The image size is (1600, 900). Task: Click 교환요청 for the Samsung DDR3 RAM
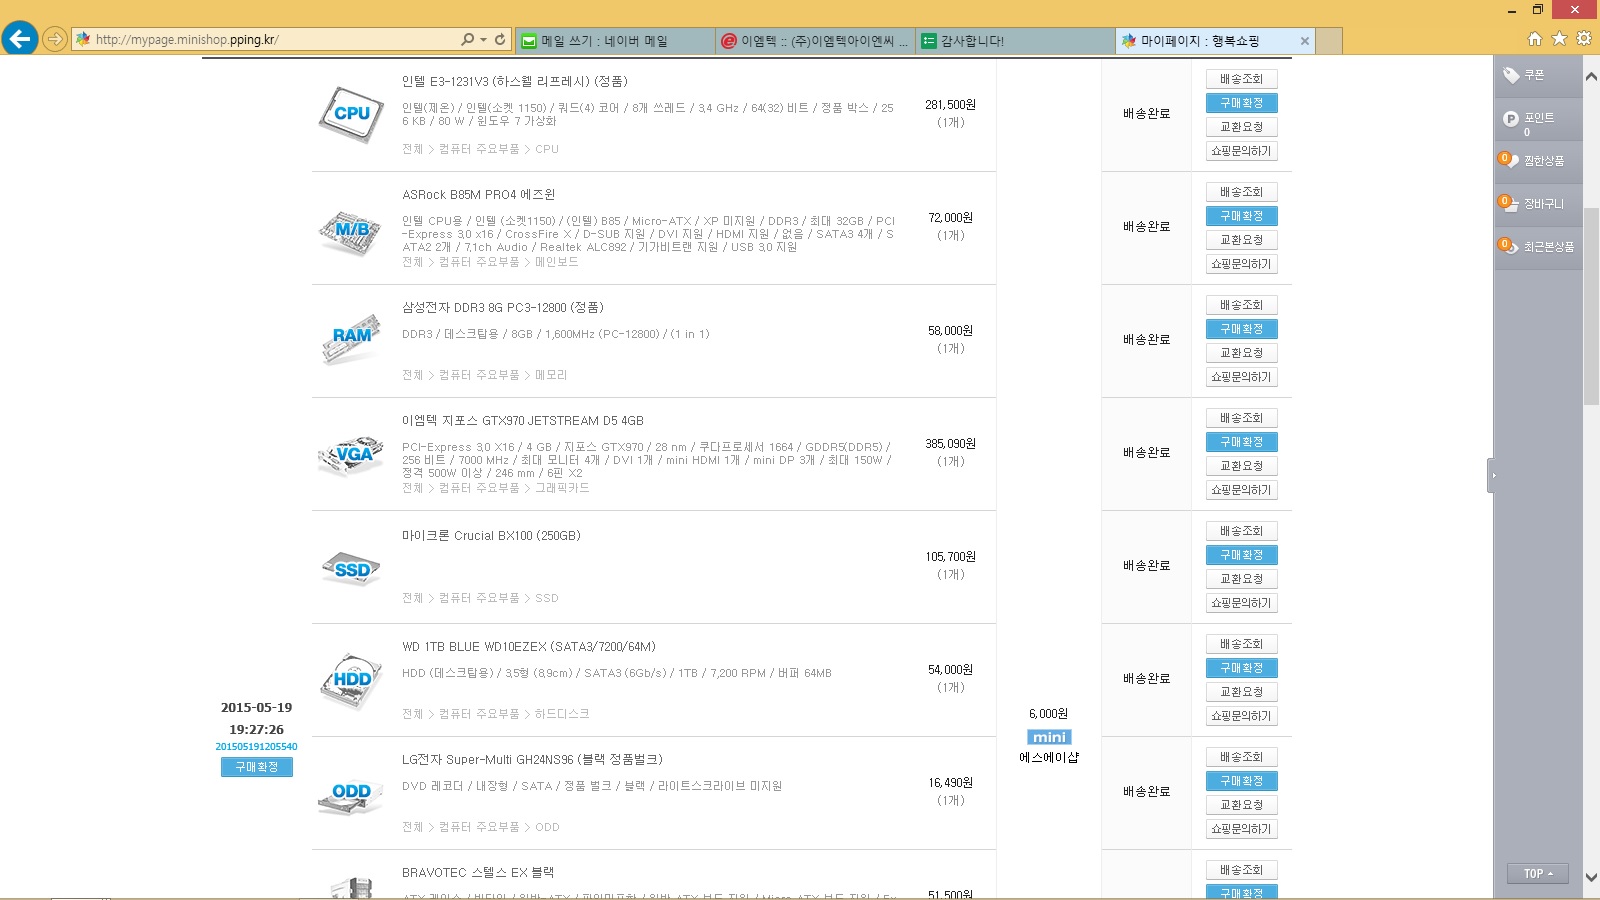[x=1241, y=353]
